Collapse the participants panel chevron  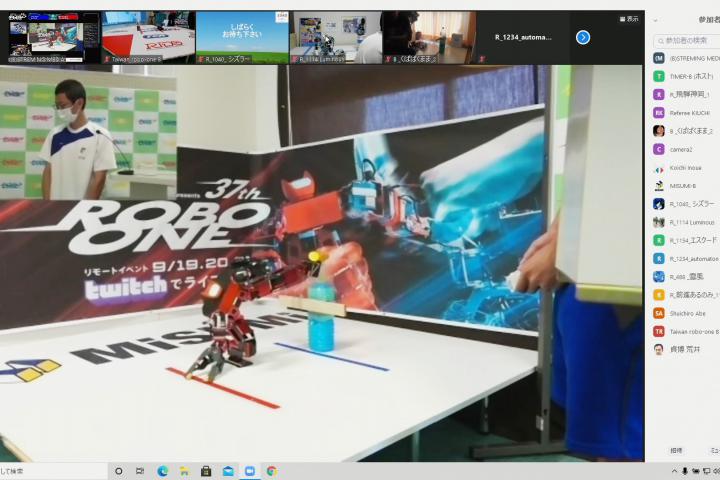[x=655, y=20]
